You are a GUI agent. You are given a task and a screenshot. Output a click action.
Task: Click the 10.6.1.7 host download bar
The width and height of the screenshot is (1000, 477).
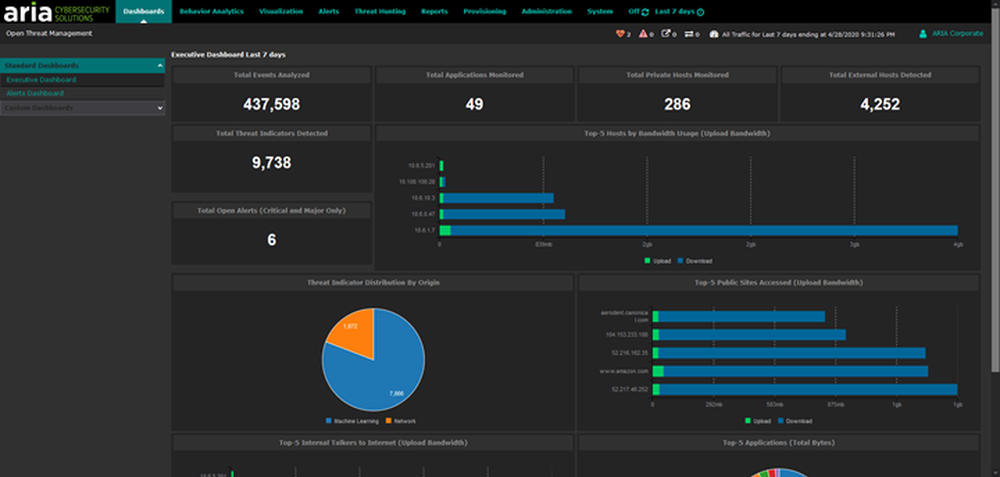704,231
